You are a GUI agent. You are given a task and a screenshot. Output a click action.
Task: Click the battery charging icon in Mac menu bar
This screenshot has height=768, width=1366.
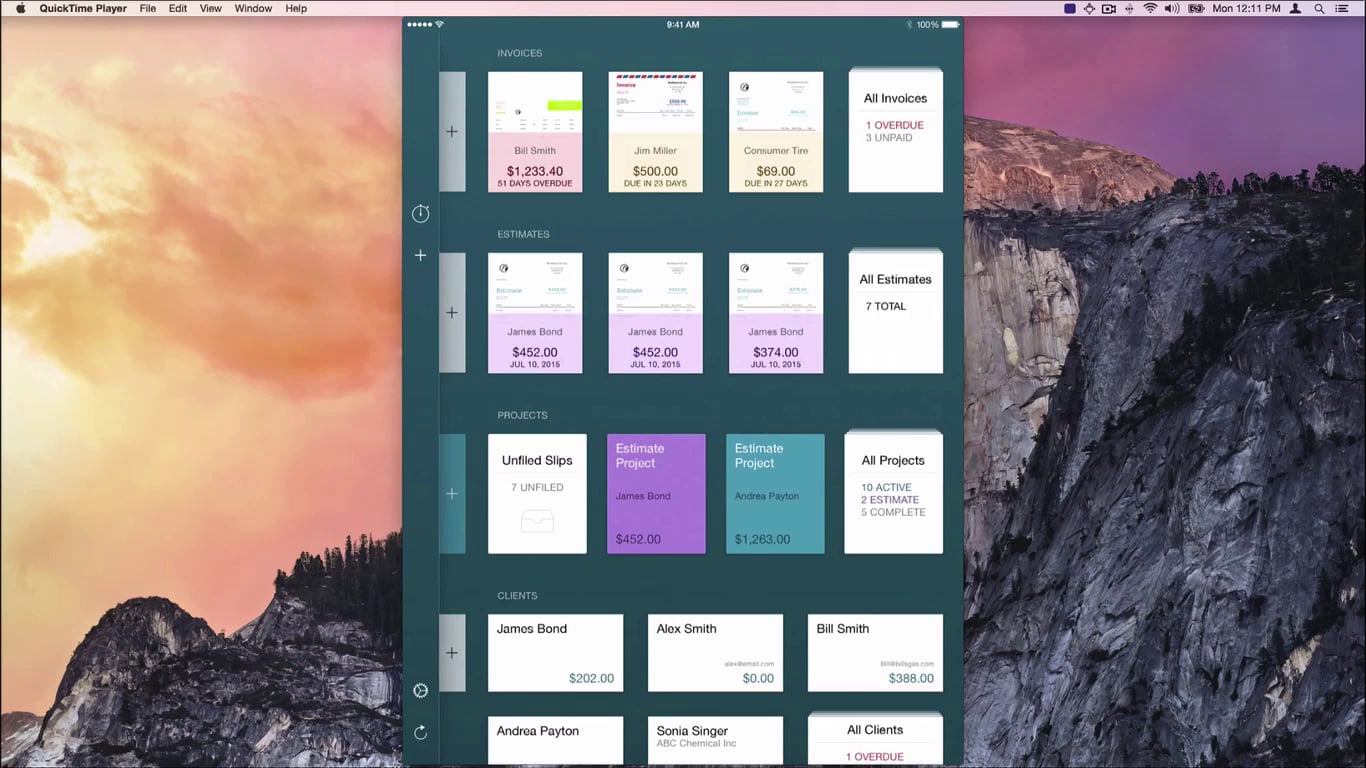1196,8
